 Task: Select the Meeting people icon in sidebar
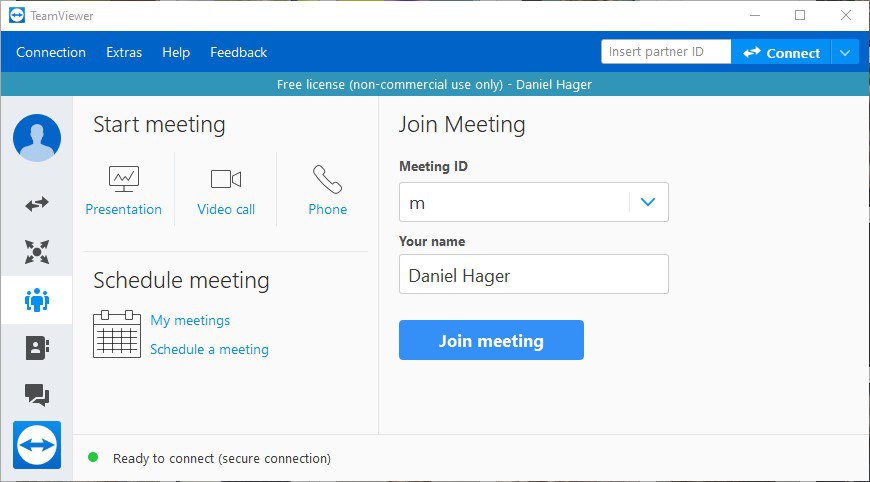click(37, 300)
